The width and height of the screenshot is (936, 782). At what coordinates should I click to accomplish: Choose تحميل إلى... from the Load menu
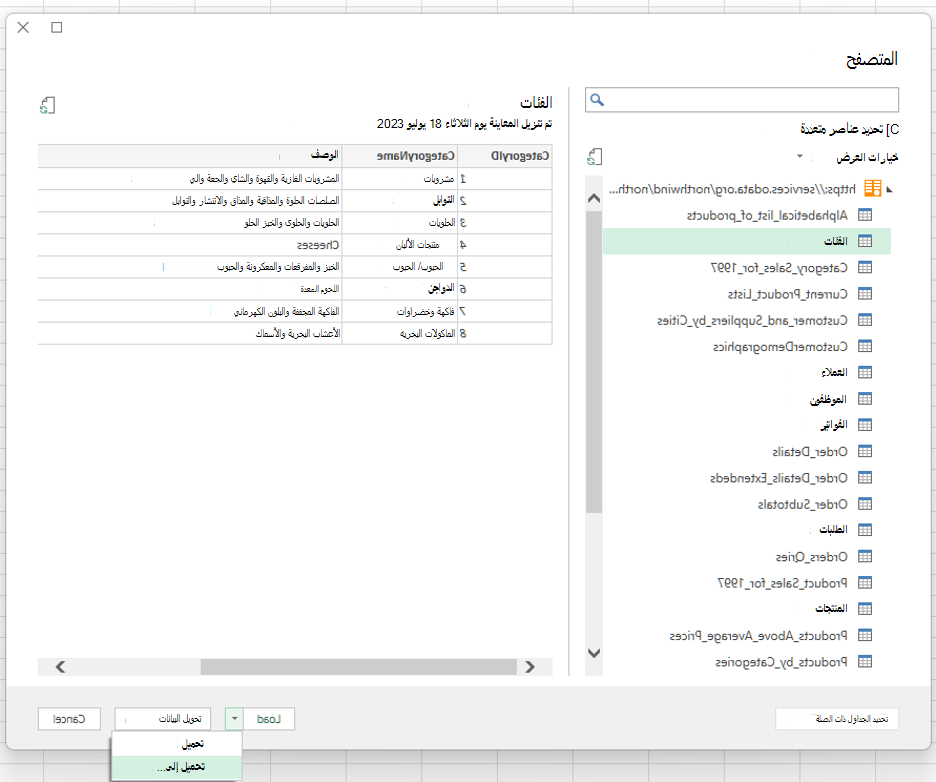pyautogui.click(x=177, y=766)
